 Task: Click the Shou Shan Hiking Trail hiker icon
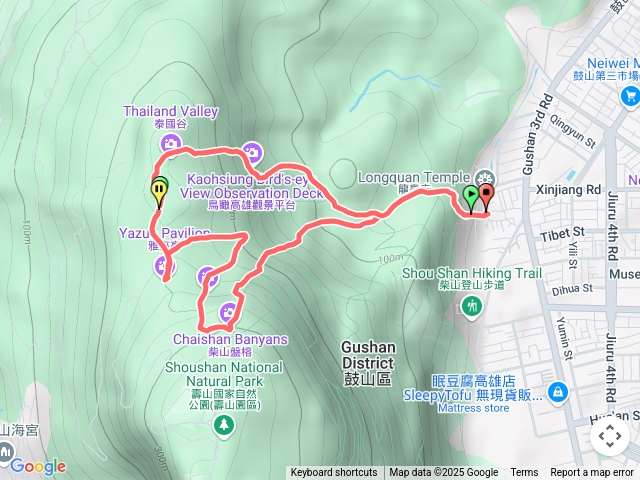coord(472,306)
